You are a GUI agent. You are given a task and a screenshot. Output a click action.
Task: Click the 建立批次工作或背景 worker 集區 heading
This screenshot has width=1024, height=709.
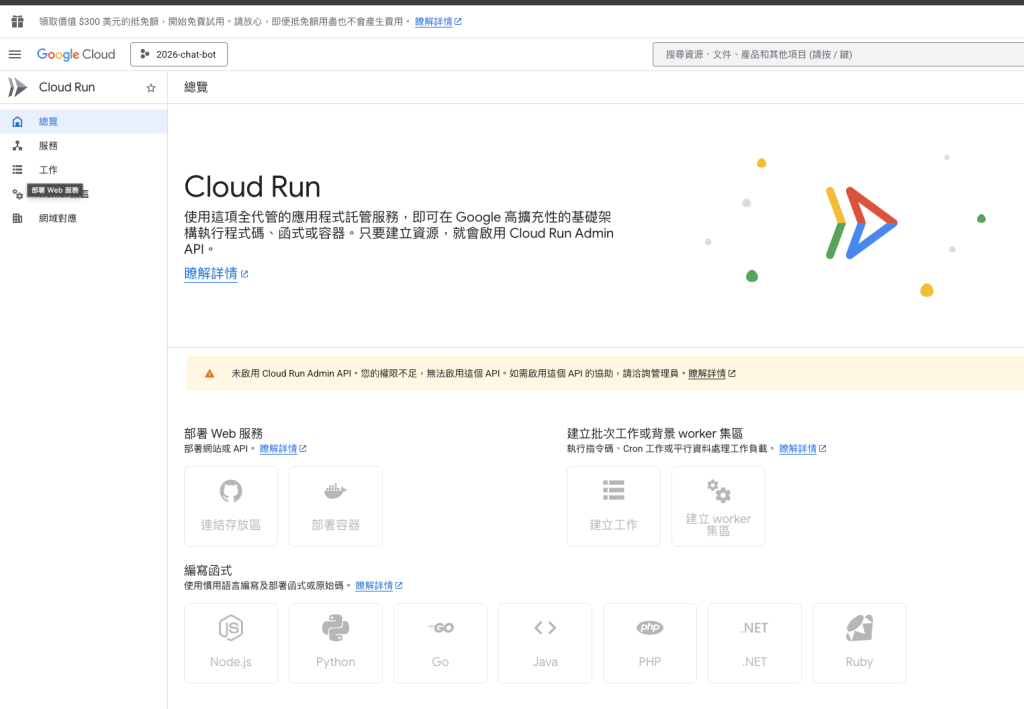655,433
